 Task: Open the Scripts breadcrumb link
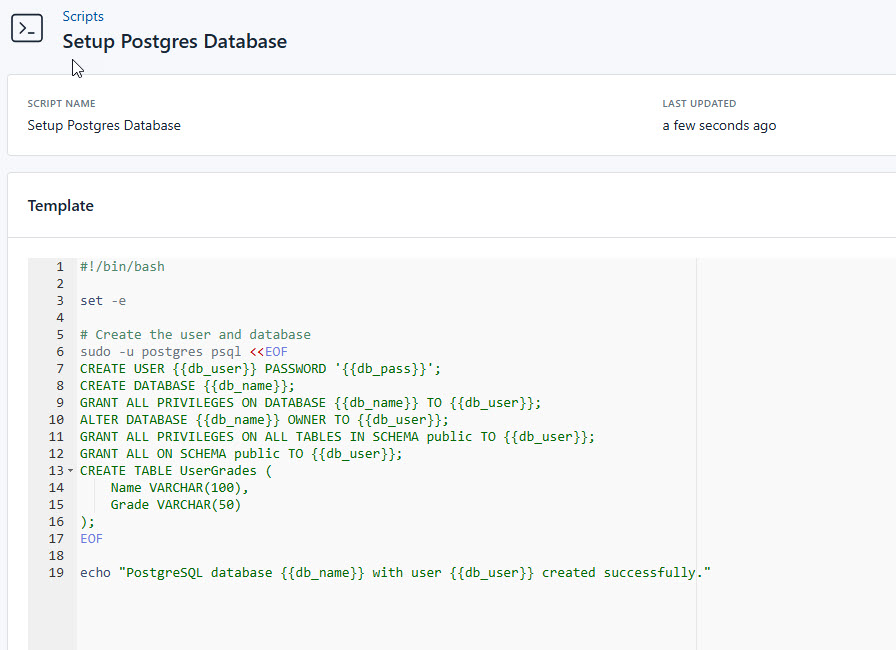click(x=83, y=16)
